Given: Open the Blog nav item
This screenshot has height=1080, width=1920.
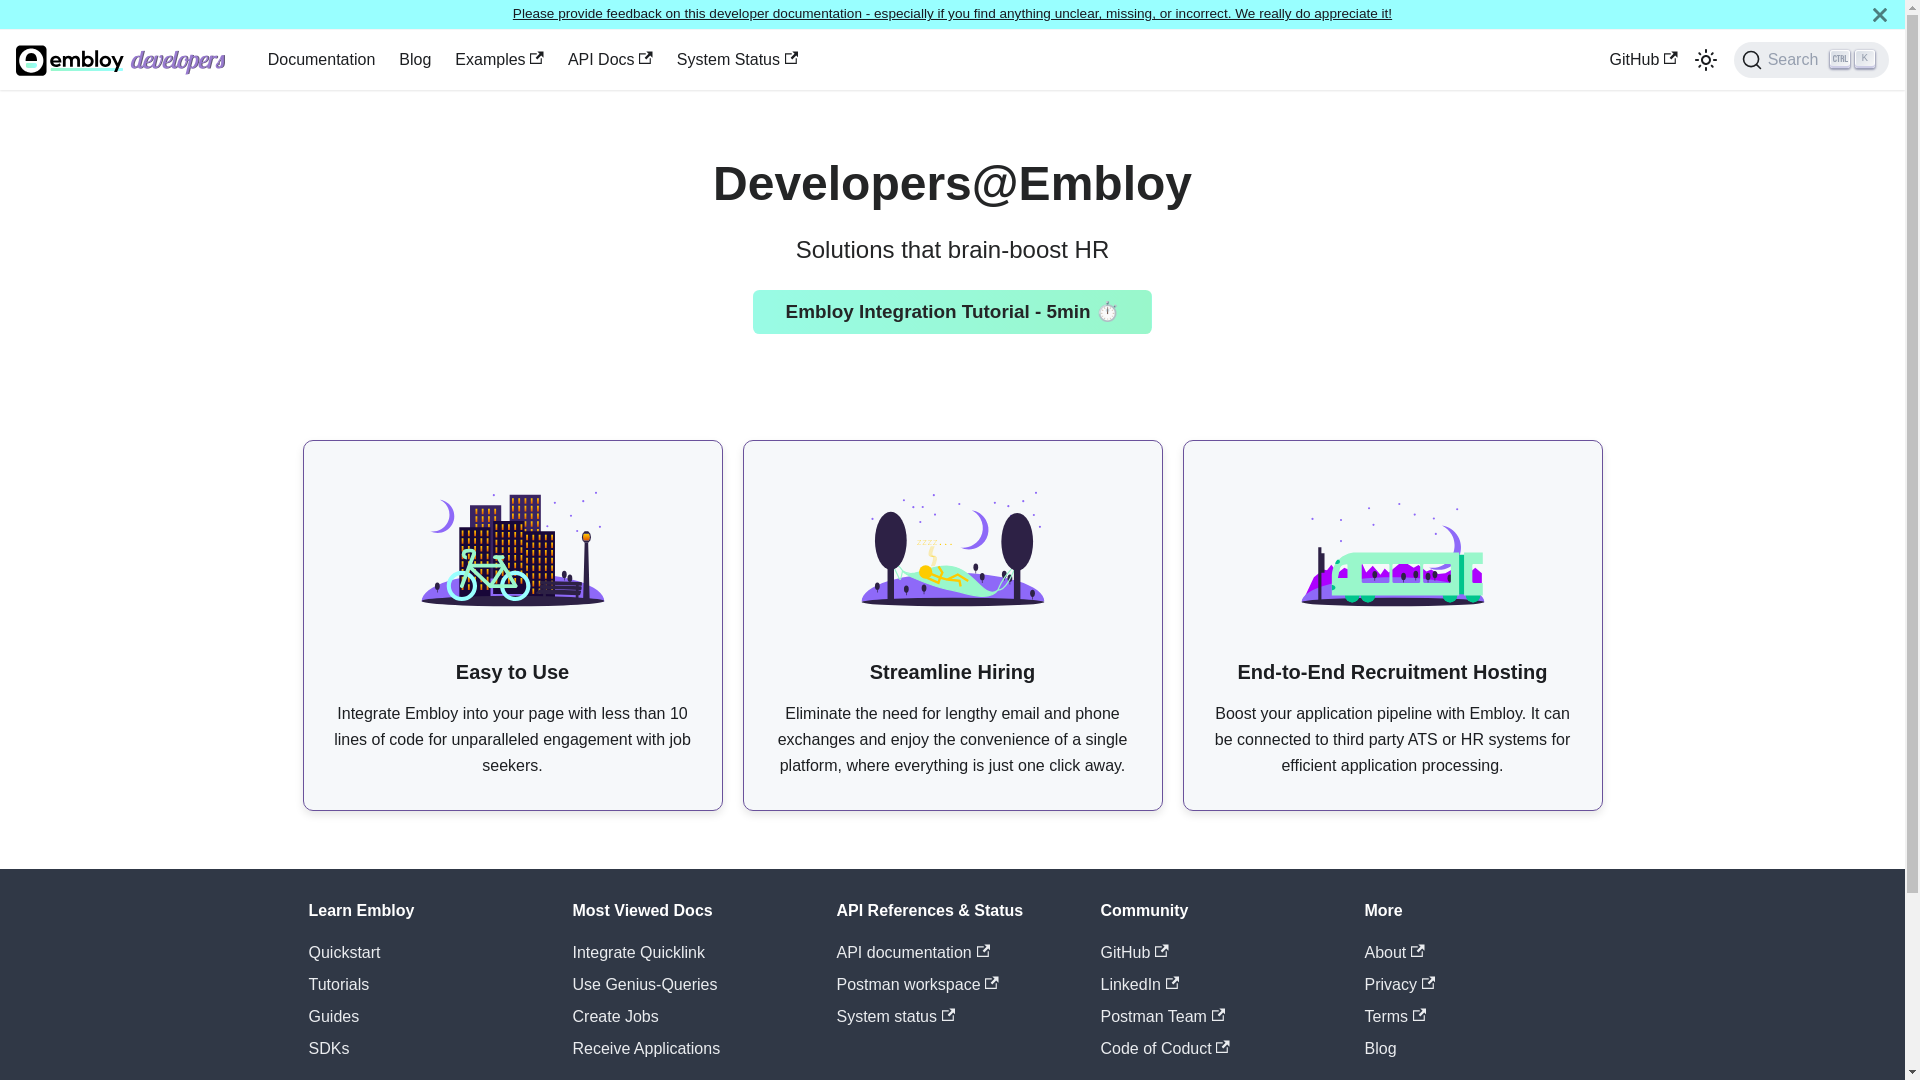Looking at the screenshot, I should pyautogui.click(x=415, y=60).
